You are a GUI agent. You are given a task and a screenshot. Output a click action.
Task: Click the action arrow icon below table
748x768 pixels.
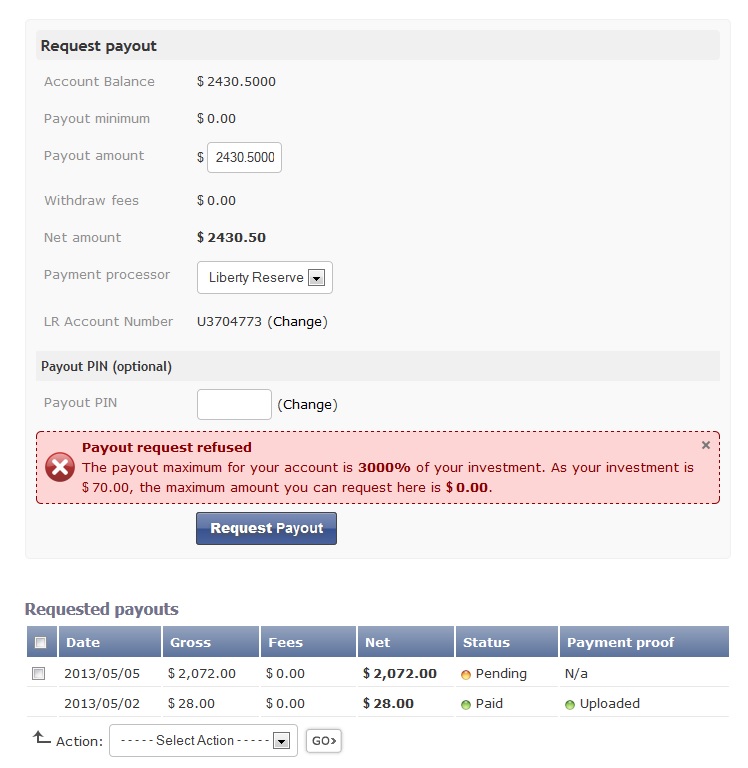[x=42, y=738]
